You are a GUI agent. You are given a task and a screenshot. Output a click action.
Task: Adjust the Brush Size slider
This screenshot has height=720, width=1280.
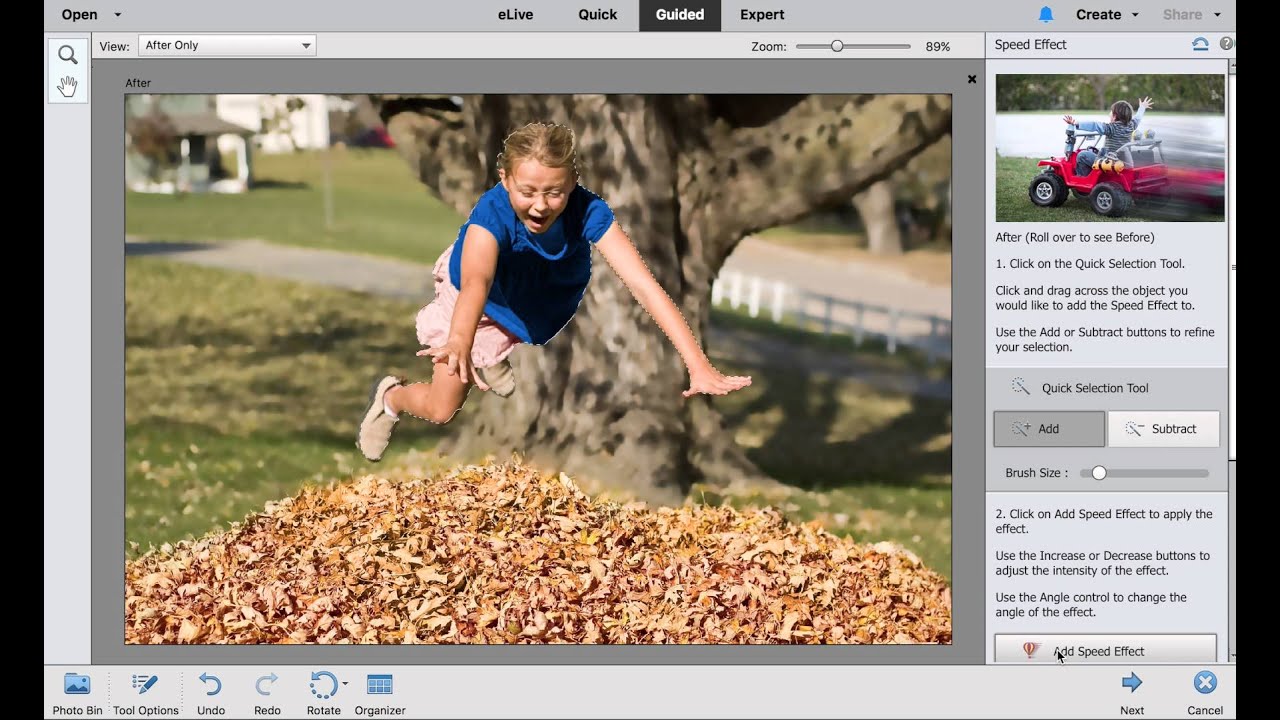(x=1099, y=473)
